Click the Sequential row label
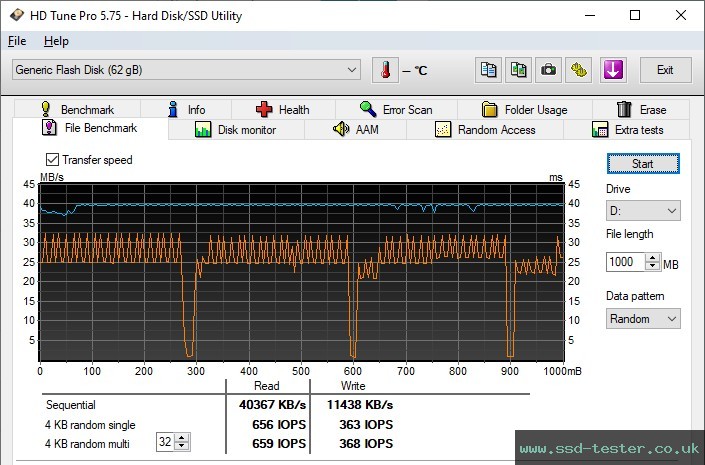This screenshot has width=705, height=465. click(71, 405)
